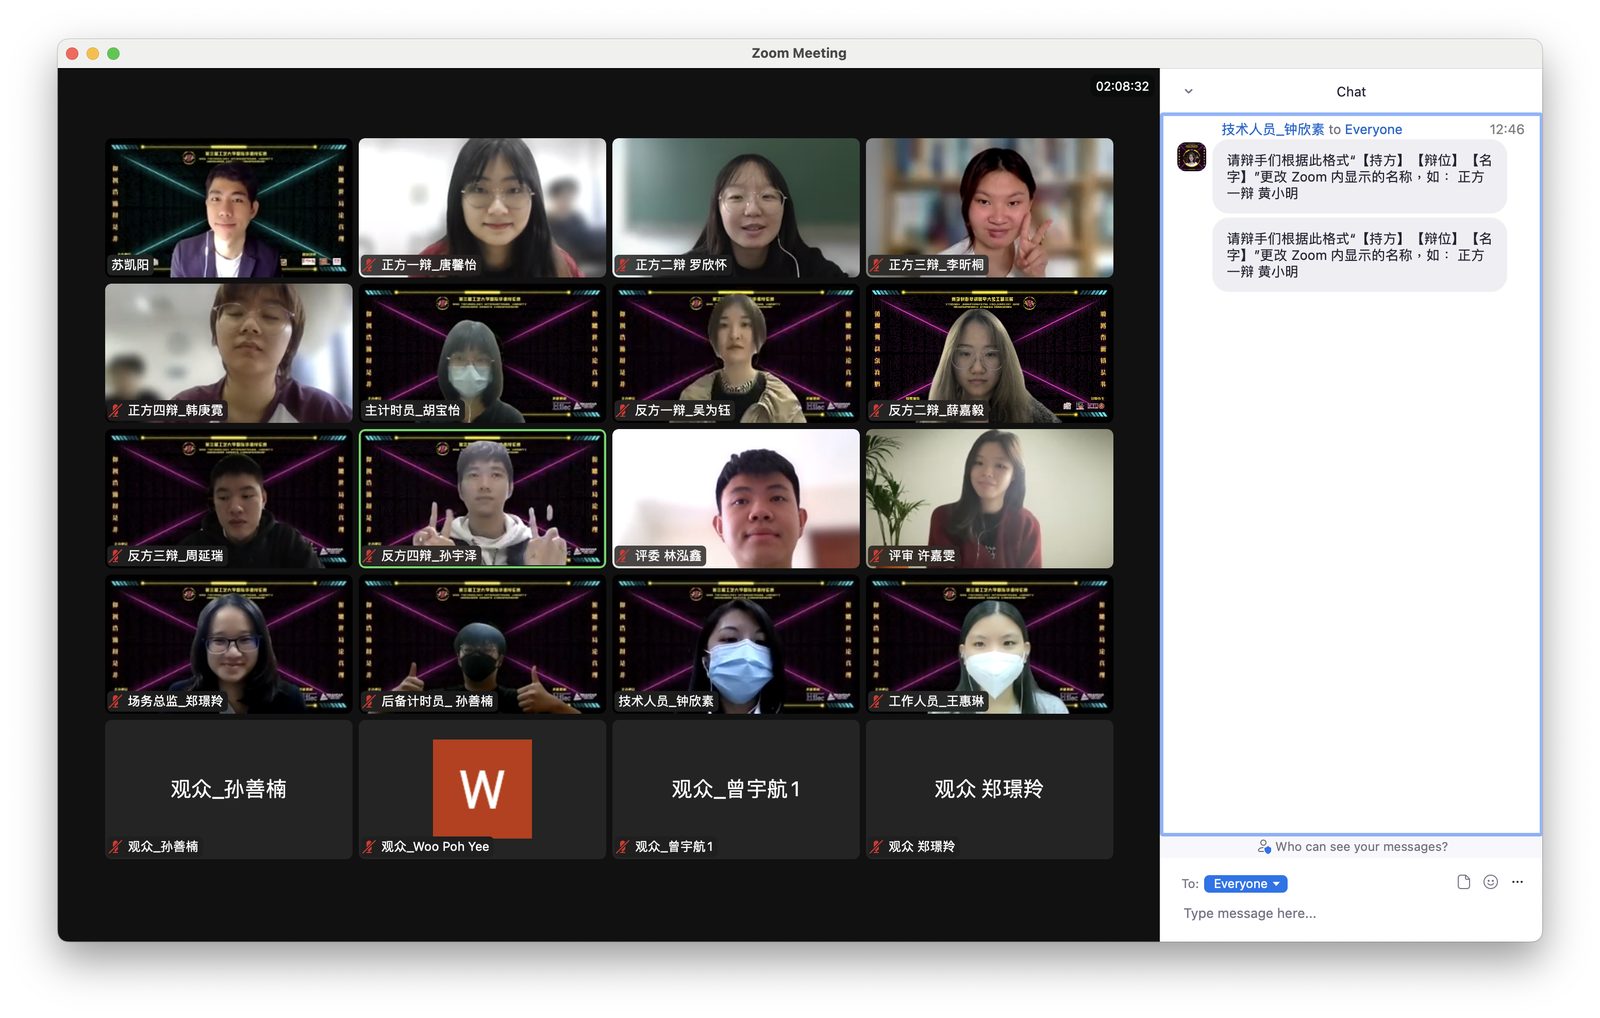The width and height of the screenshot is (1600, 1018).
Task: Select participant tile 观众_孙善楠
Action: (229, 789)
